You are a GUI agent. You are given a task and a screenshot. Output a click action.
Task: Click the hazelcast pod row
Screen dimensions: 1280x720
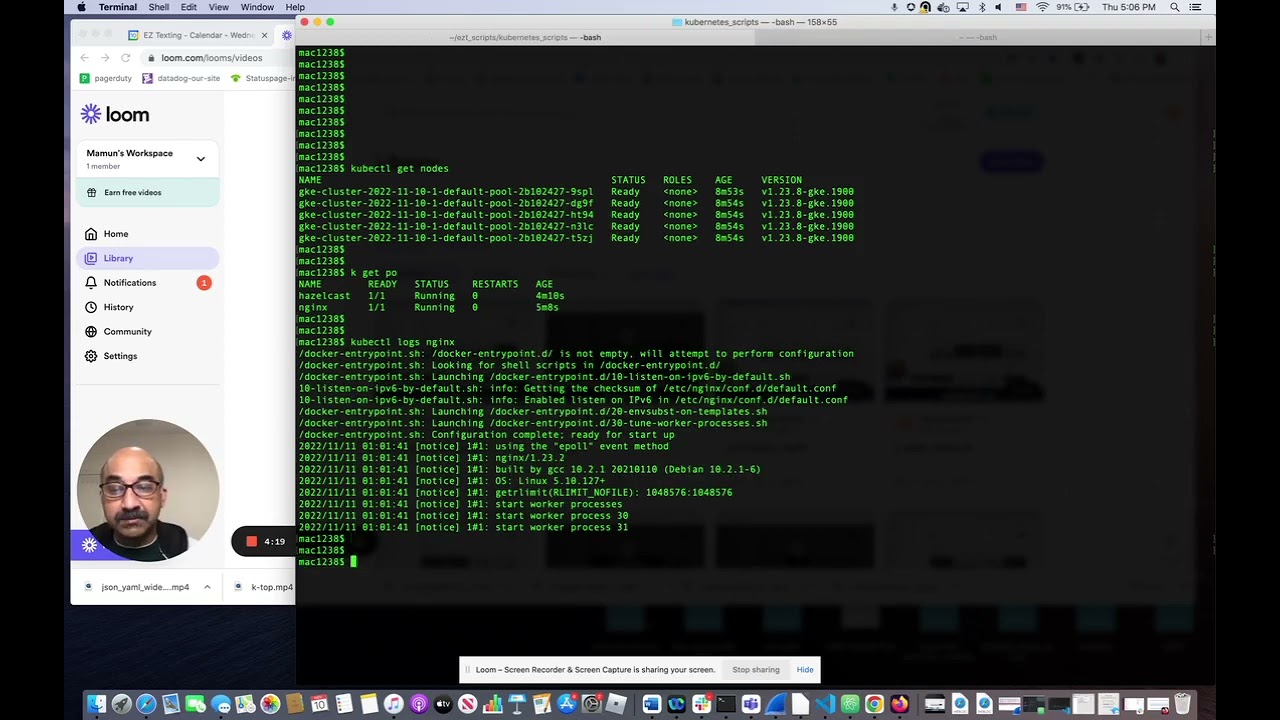[x=431, y=296]
